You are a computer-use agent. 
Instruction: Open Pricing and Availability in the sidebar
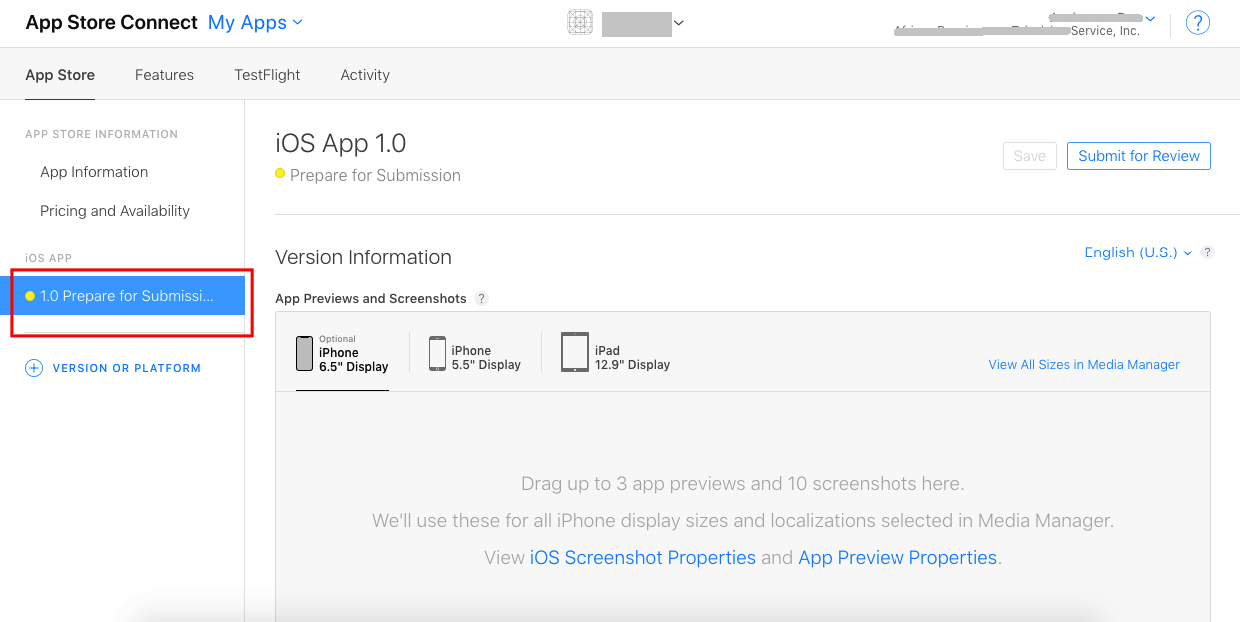point(115,211)
